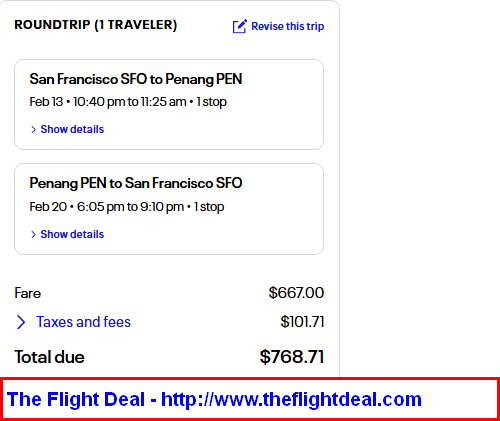Viewport: 500px width, 421px height.
Task: Expand the Taxes and fees chevron arrow
Action: pos(21,322)
